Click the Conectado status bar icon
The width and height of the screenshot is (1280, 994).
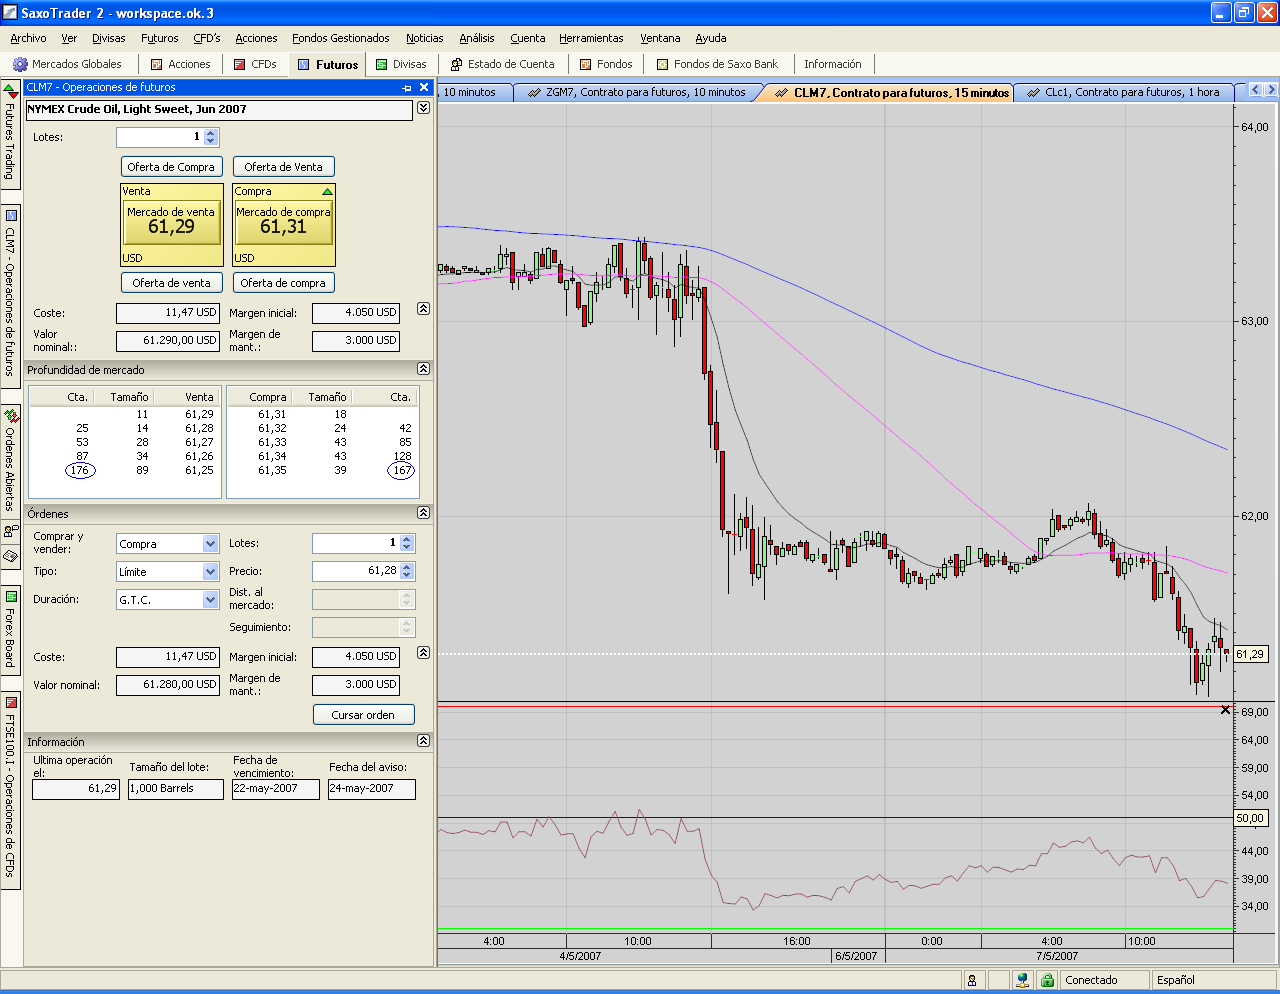point(1047,980)
